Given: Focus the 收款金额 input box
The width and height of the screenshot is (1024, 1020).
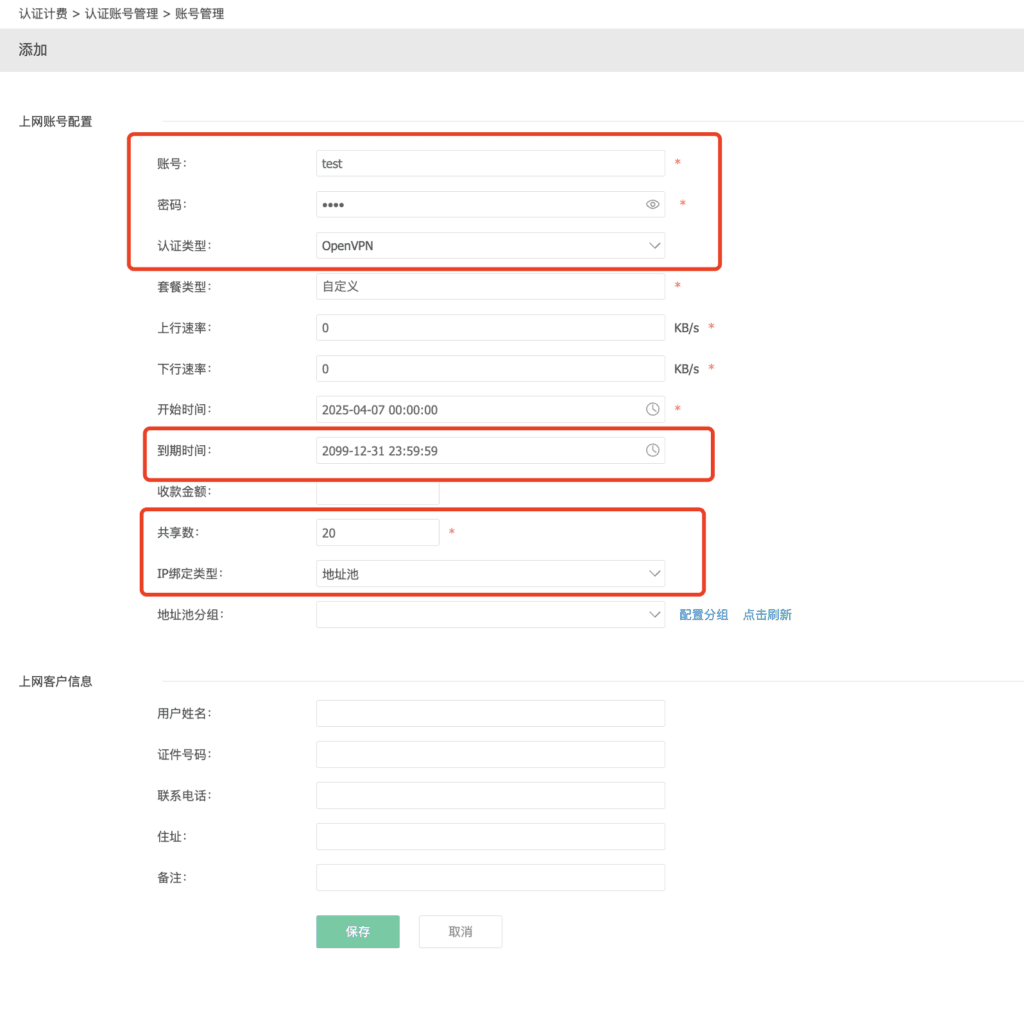Looking at the screenshot, I should point(378,492).
